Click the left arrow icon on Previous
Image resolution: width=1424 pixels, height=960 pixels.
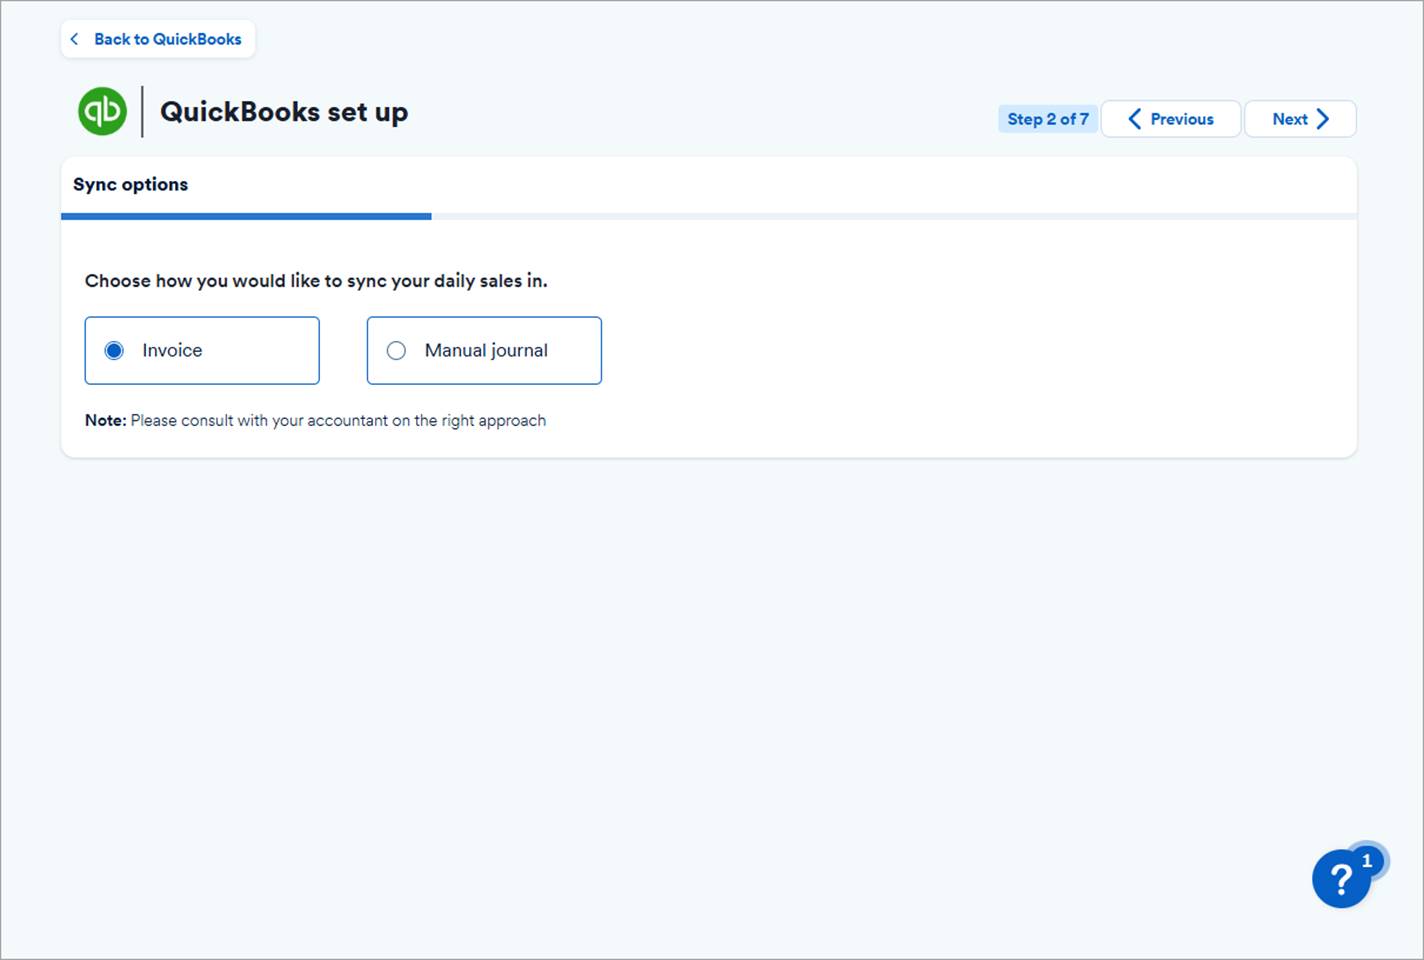coord(1134,119)
